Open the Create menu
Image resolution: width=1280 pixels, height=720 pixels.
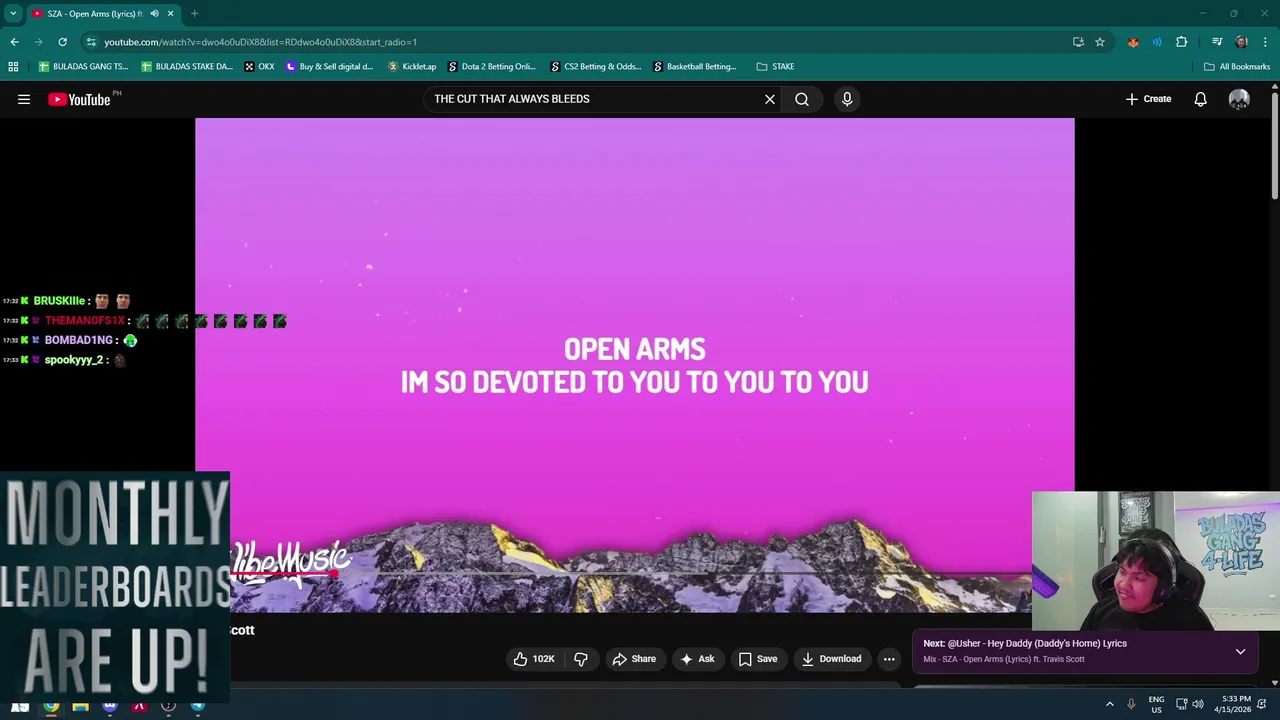(1148, 99)
